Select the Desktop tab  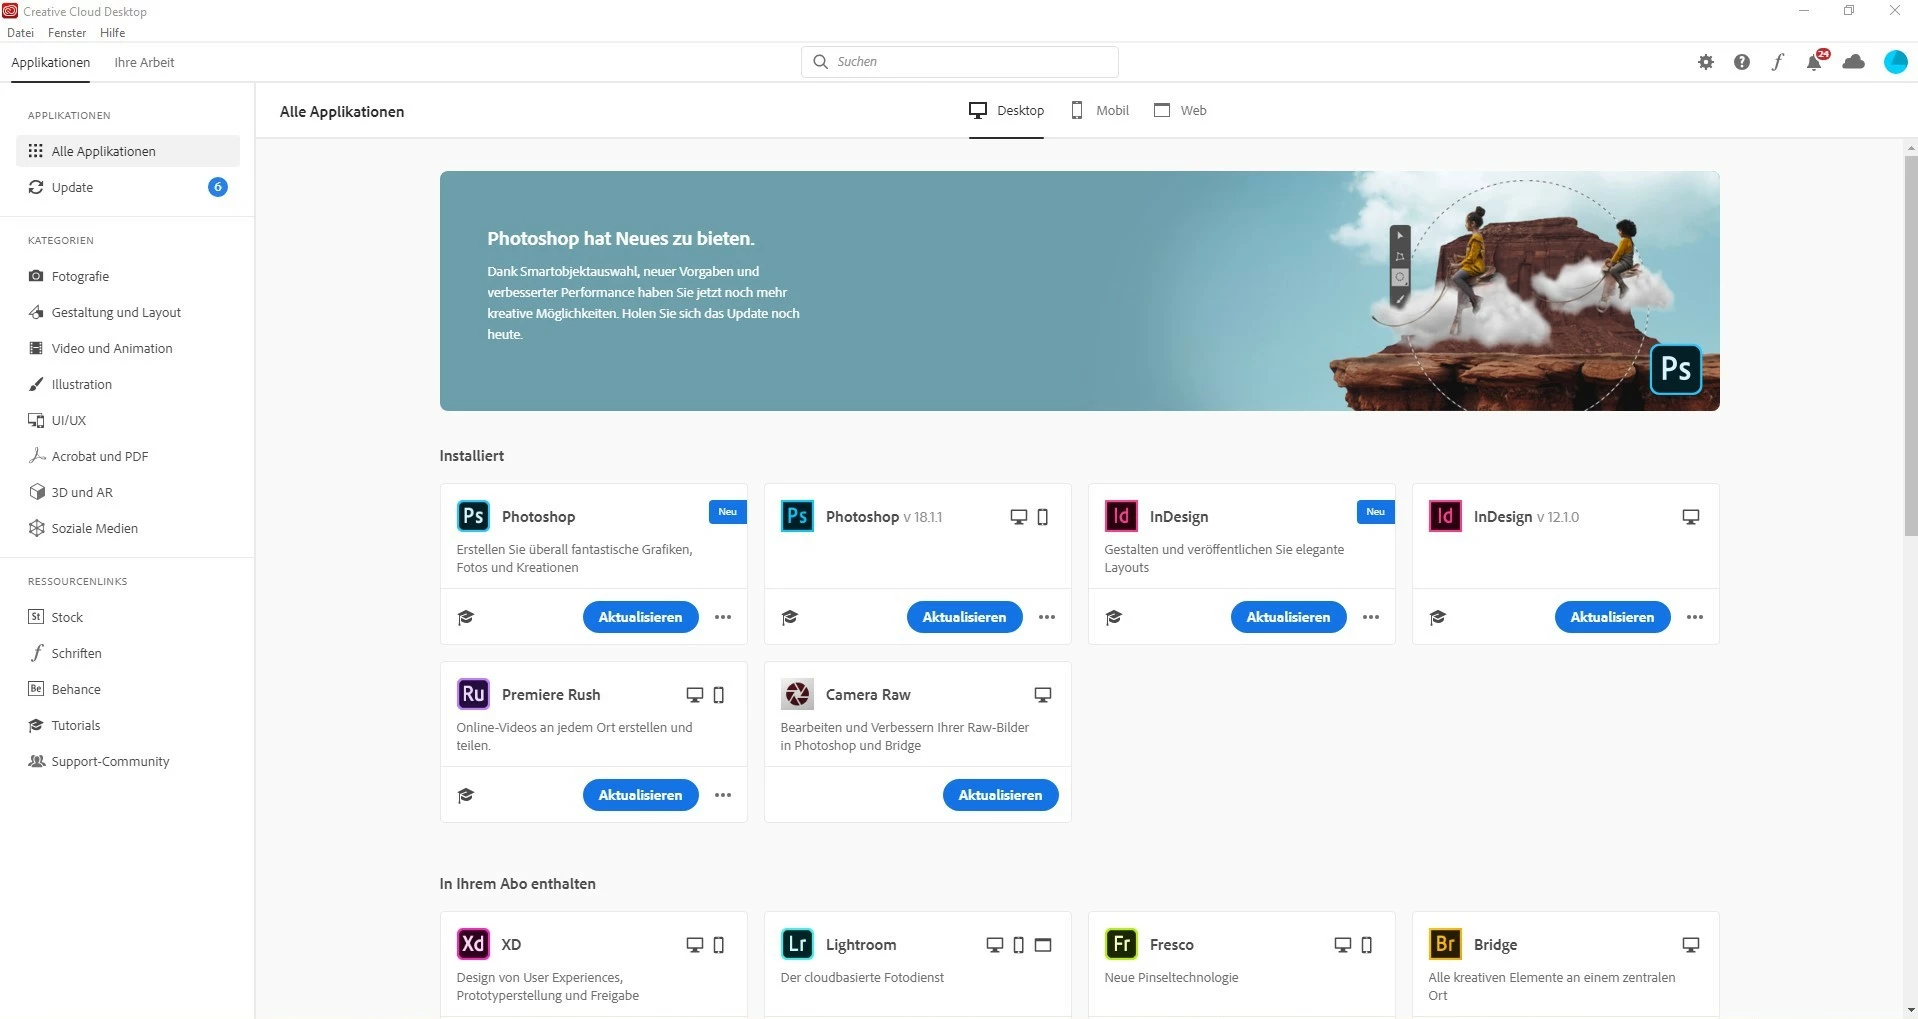click(x=1006, y=110)
